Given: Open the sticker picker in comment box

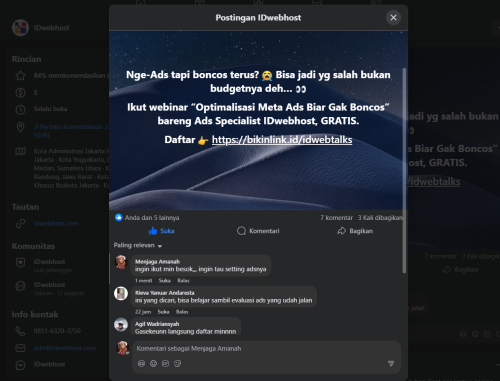Looking at the screenshot, I should tap(177, 363).
